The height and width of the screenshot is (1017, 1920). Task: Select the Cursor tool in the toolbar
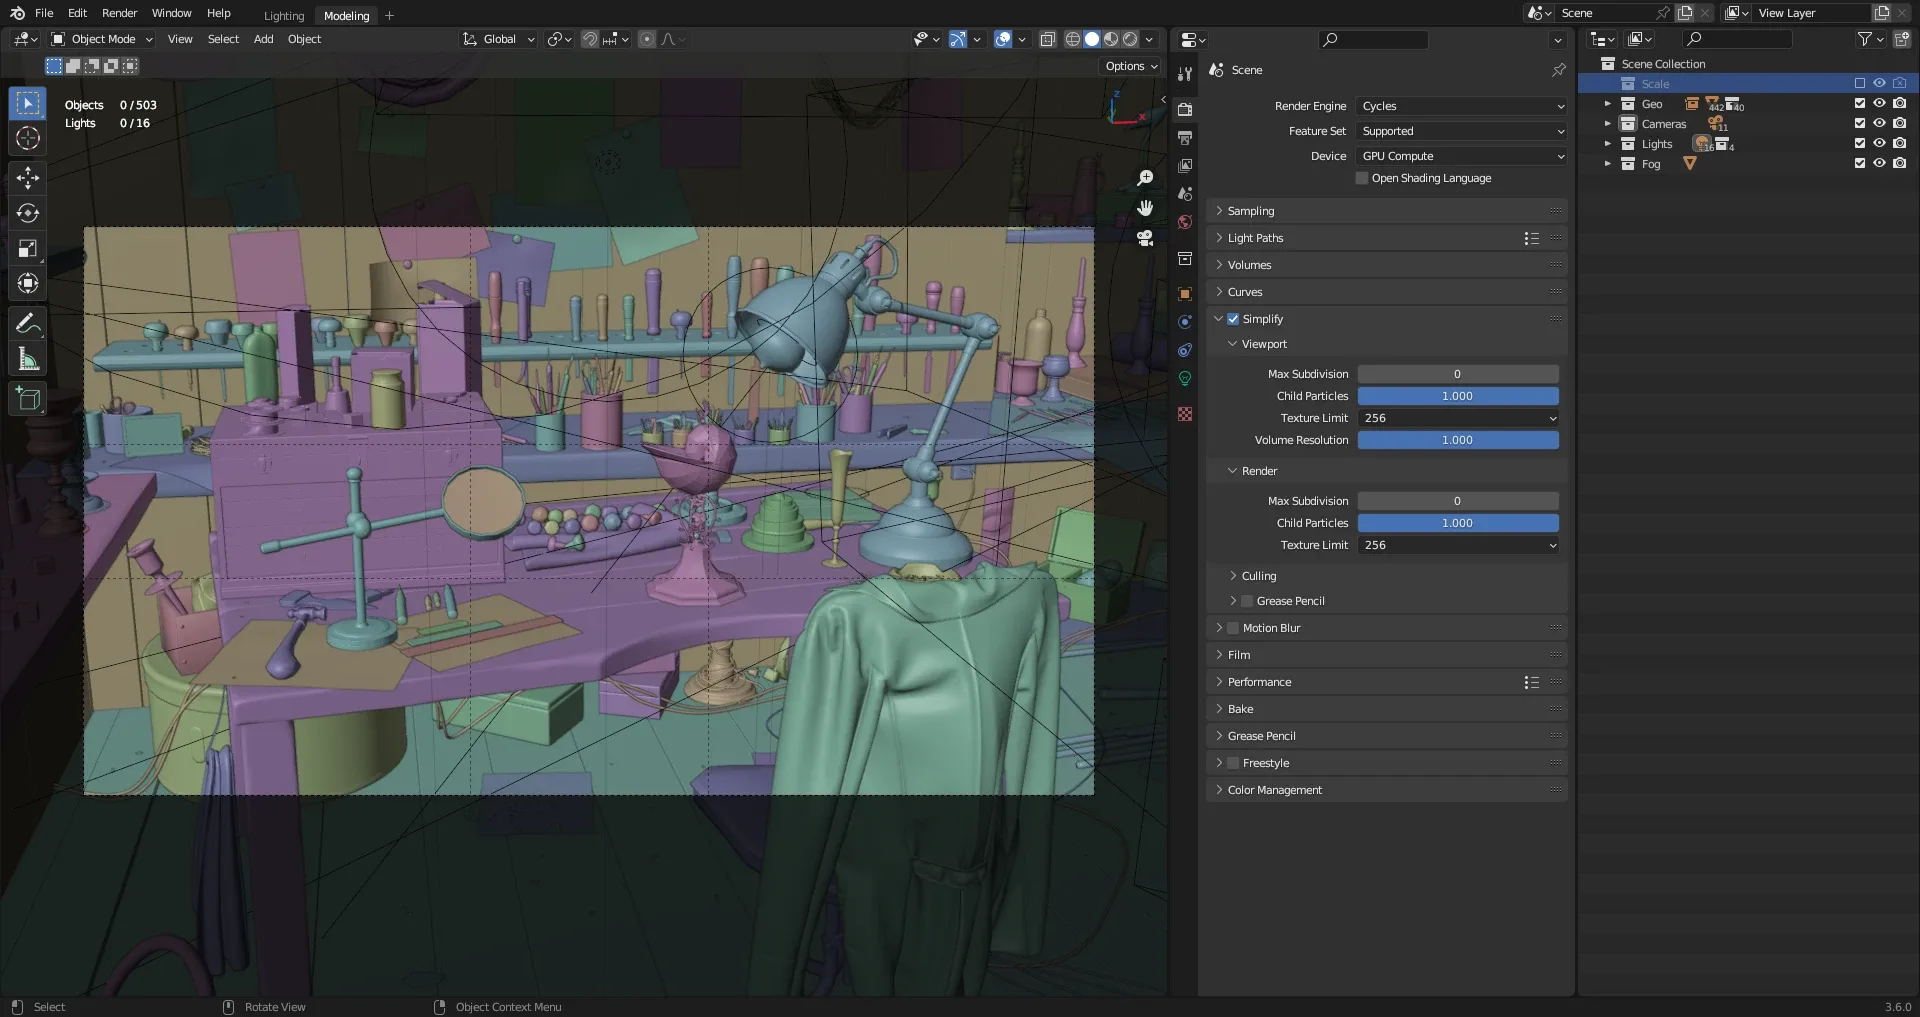point(28,138)
